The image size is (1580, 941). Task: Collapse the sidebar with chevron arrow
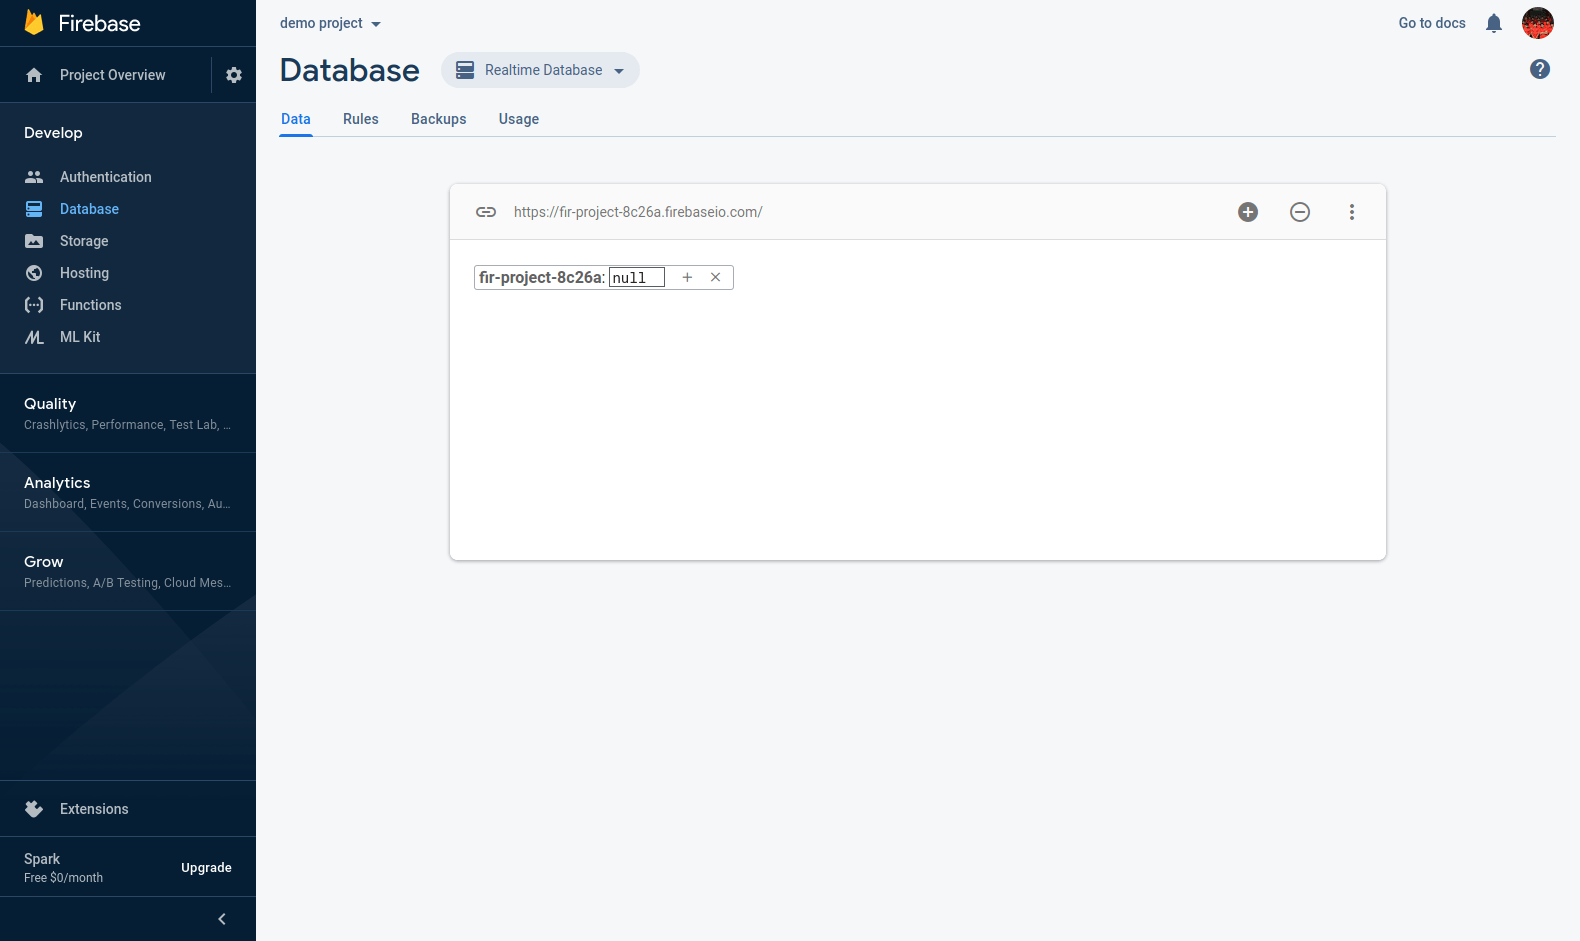point(222,919)
